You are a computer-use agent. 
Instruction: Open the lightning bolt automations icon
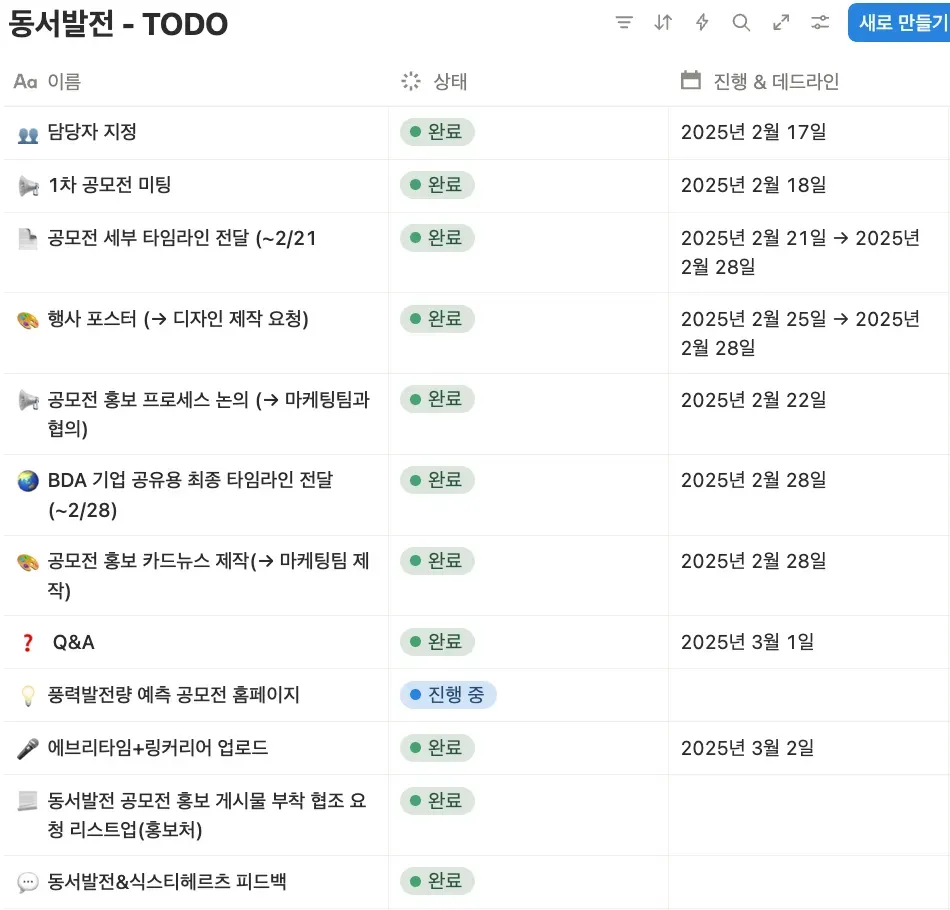point(702,23)
